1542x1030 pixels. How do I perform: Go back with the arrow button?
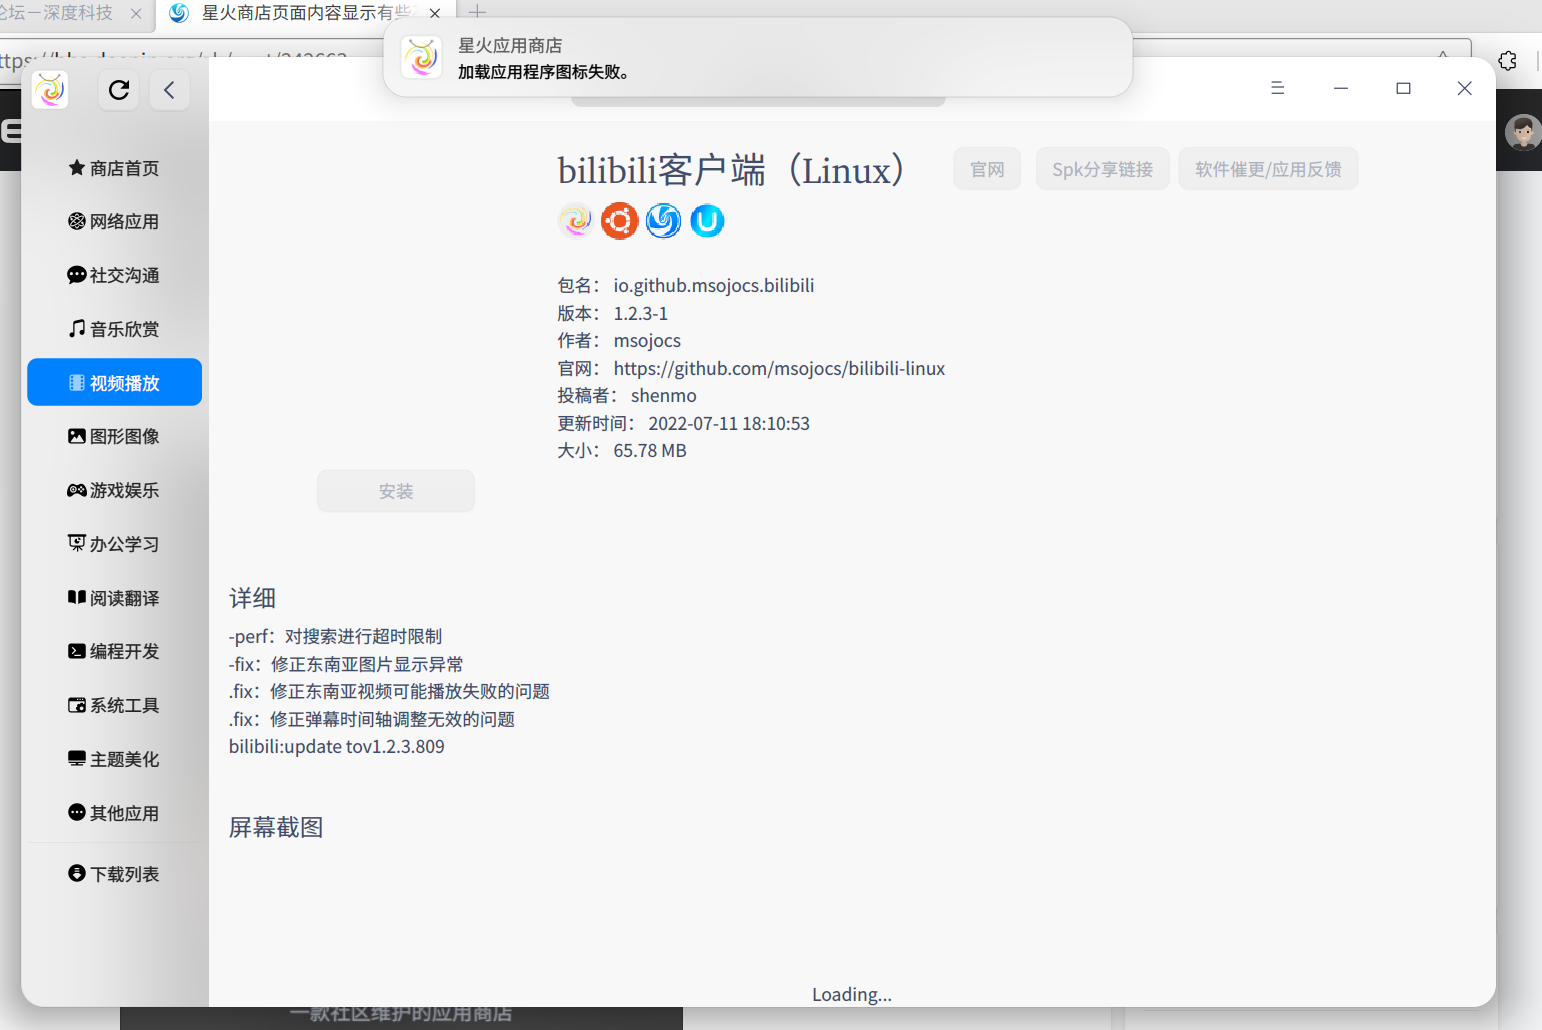pos(169,90)
